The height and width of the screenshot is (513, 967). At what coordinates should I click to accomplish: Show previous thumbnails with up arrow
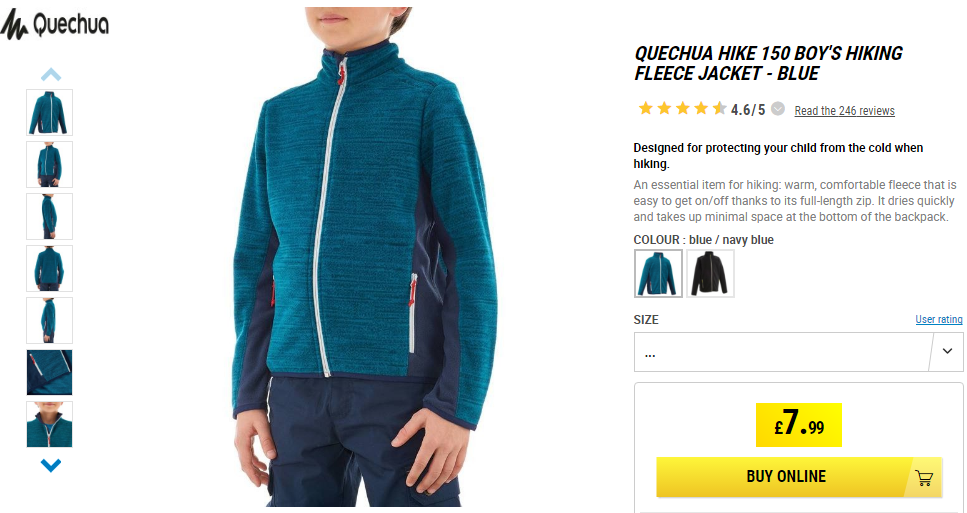point(51,75)
